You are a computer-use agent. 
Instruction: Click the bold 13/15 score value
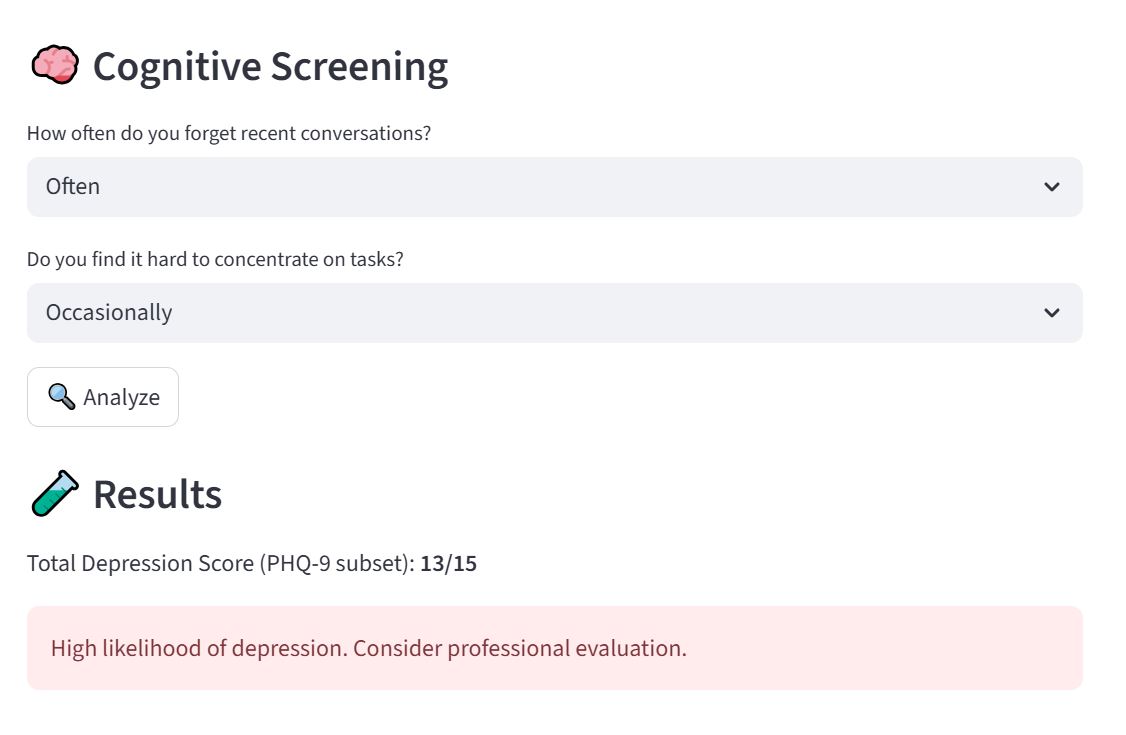(448, 564)
